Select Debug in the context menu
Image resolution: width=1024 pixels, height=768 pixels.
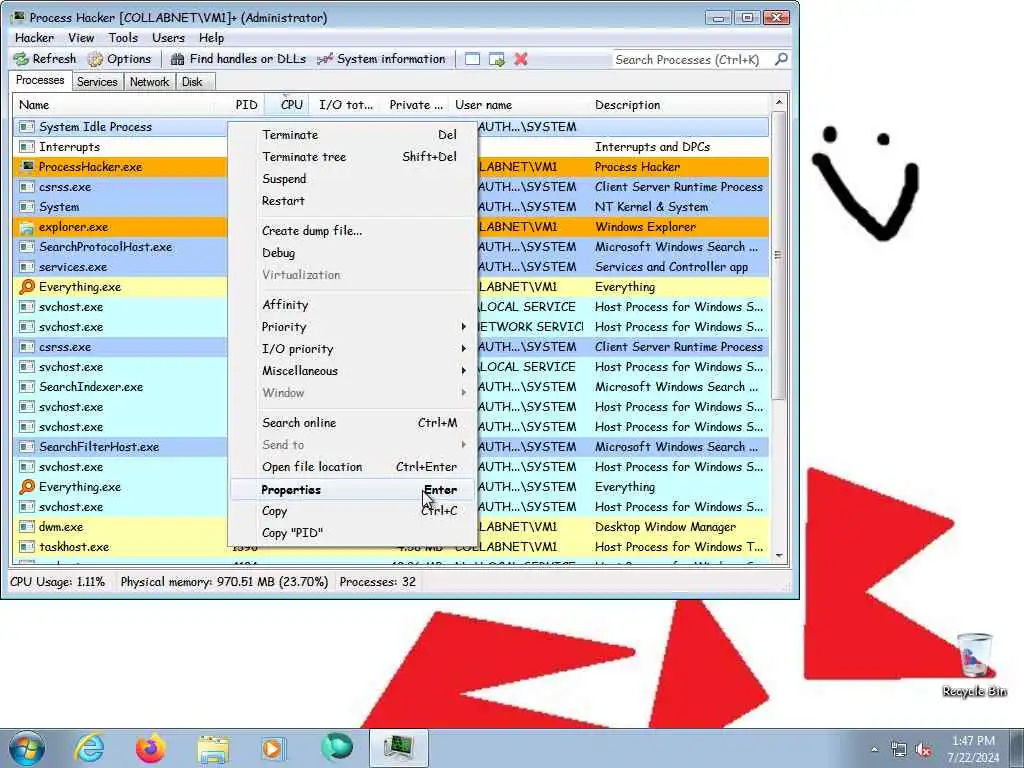coord(353,253)
